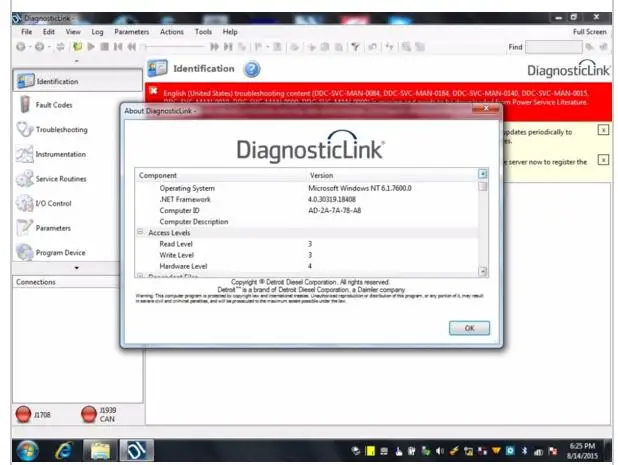Click the Full Screen button
618x465 pixels.
[x=590, y=32]
